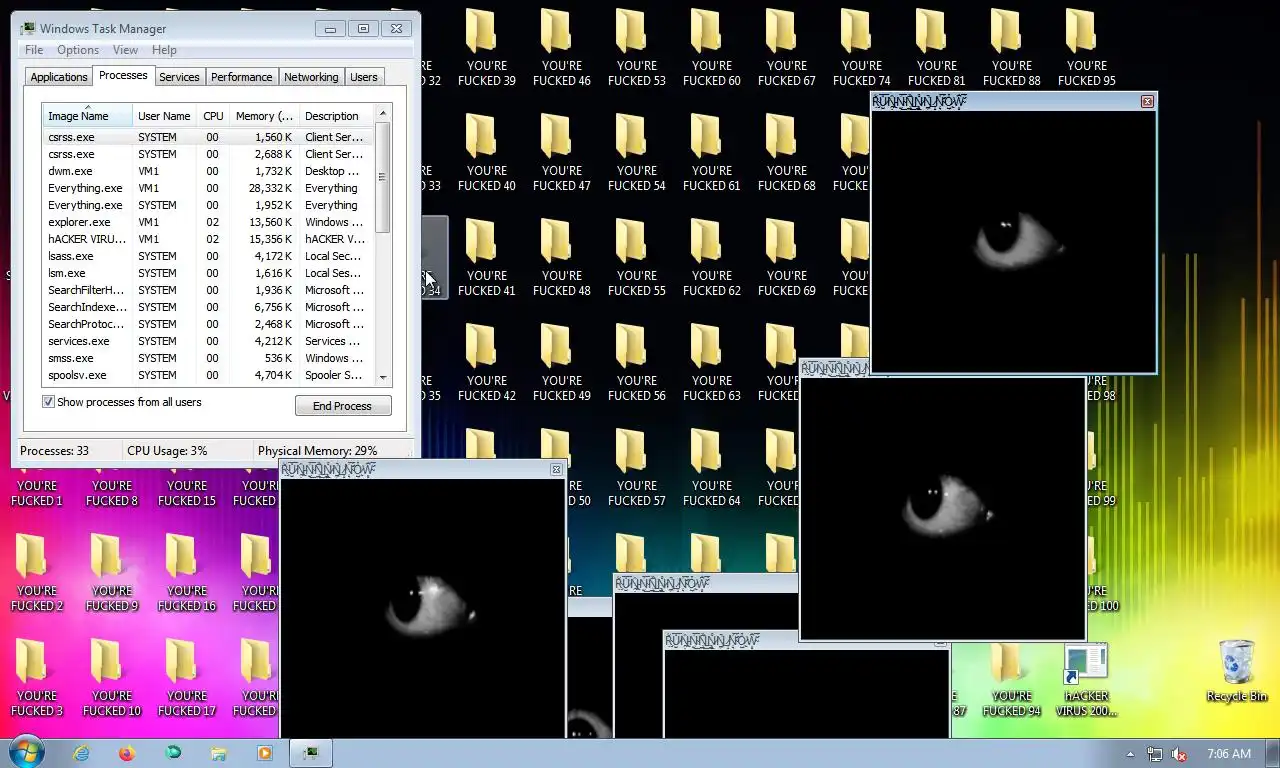Toggle Show processes from all users checkbox
Image resolution: width=1280 pixels, height=768 pixels.
(48, 402)
